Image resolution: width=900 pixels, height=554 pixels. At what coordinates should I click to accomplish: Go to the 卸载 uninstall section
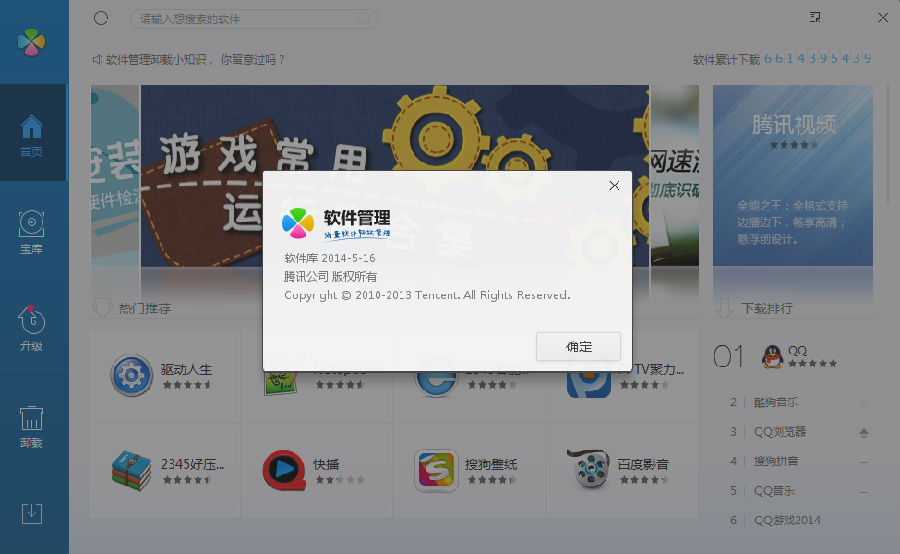32,425
